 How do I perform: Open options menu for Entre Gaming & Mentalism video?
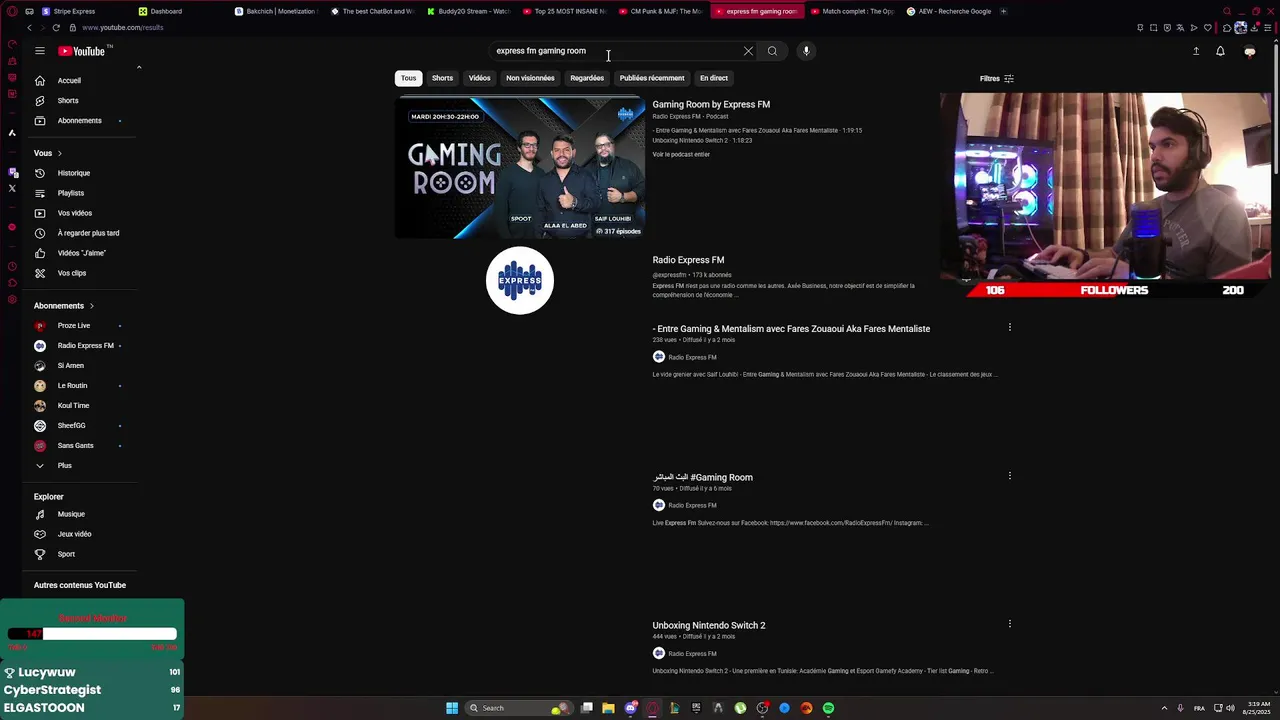[x=1009, y=327]
